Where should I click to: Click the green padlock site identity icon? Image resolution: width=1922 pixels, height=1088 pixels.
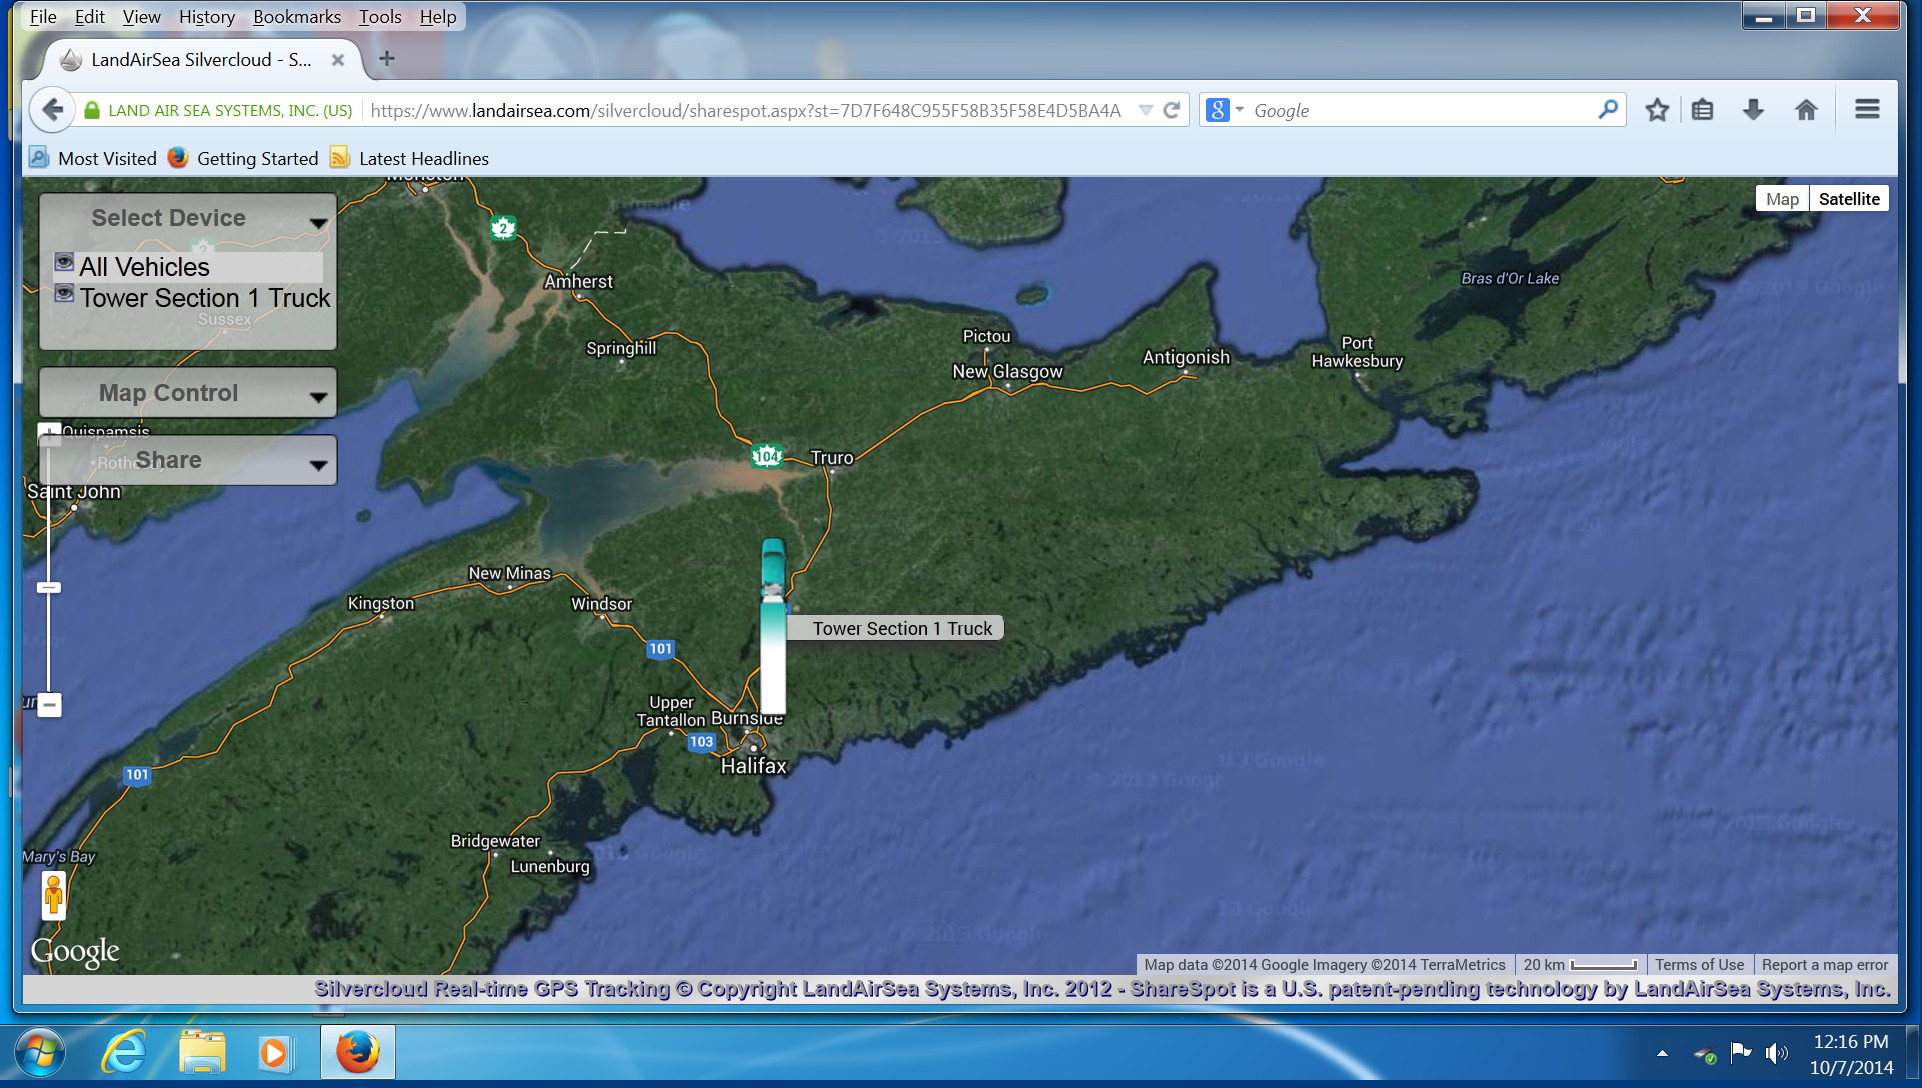tap(91, 110)
